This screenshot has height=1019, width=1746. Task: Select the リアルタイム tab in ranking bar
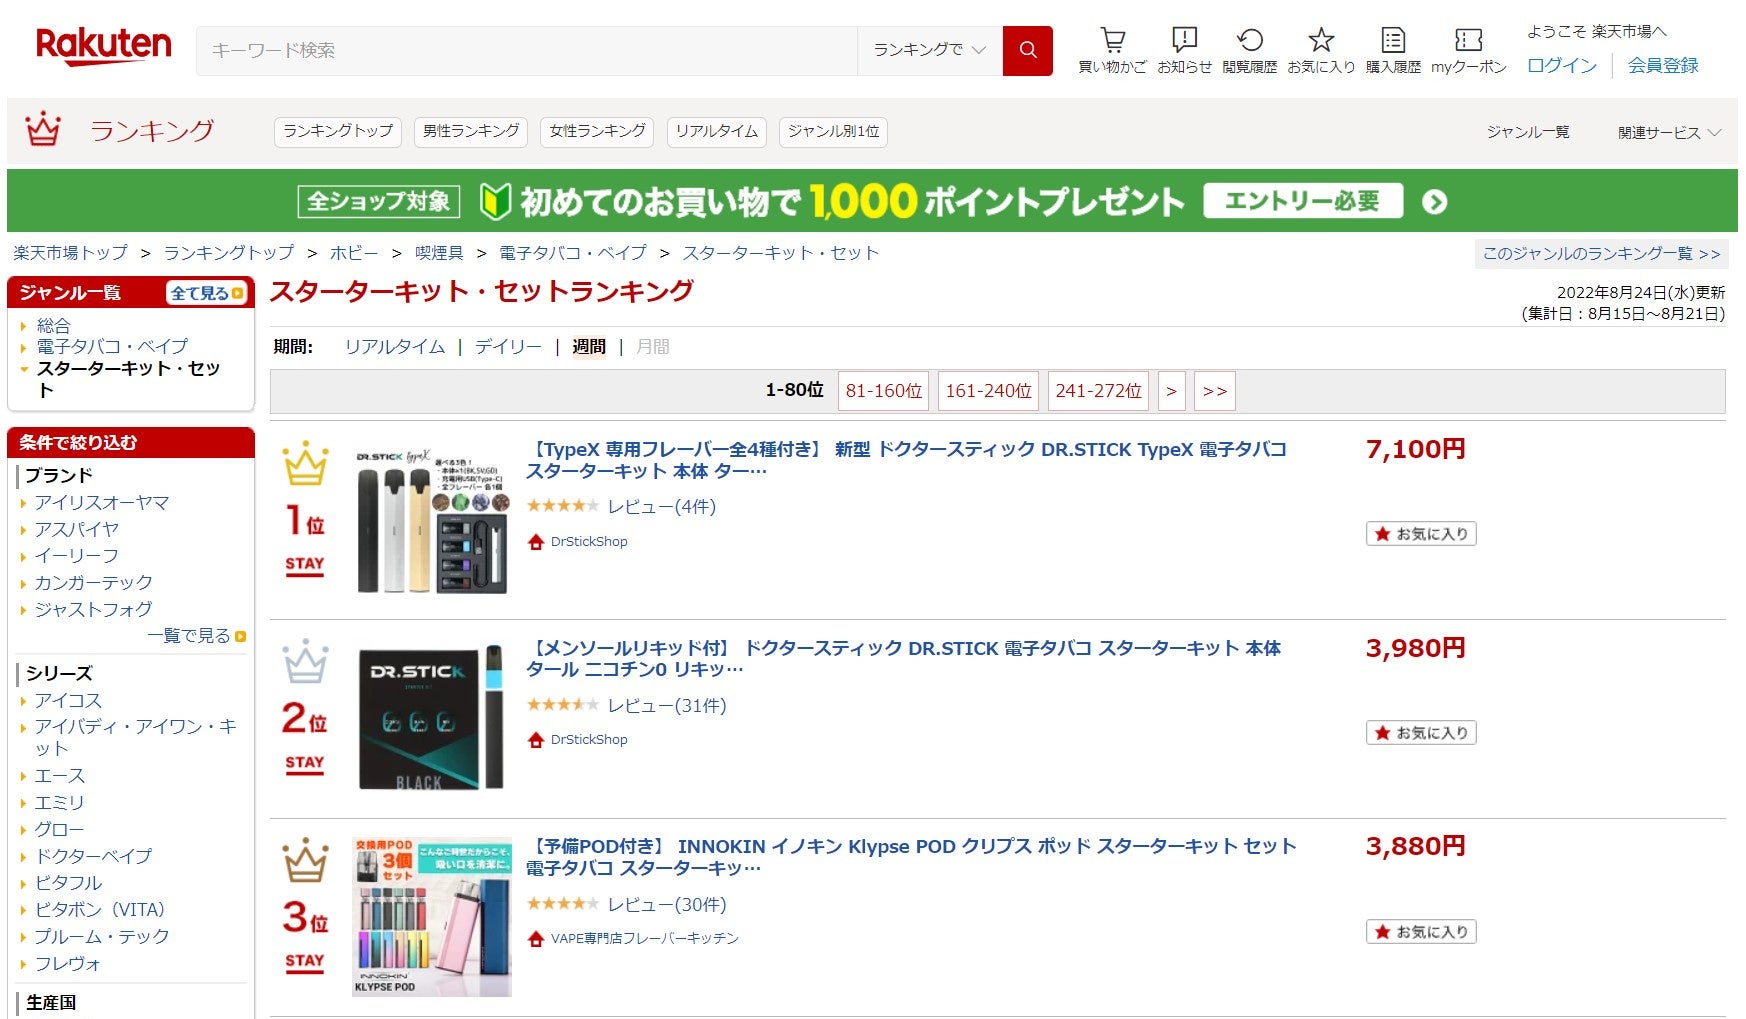pyautogui.click(x=716, y=131)
